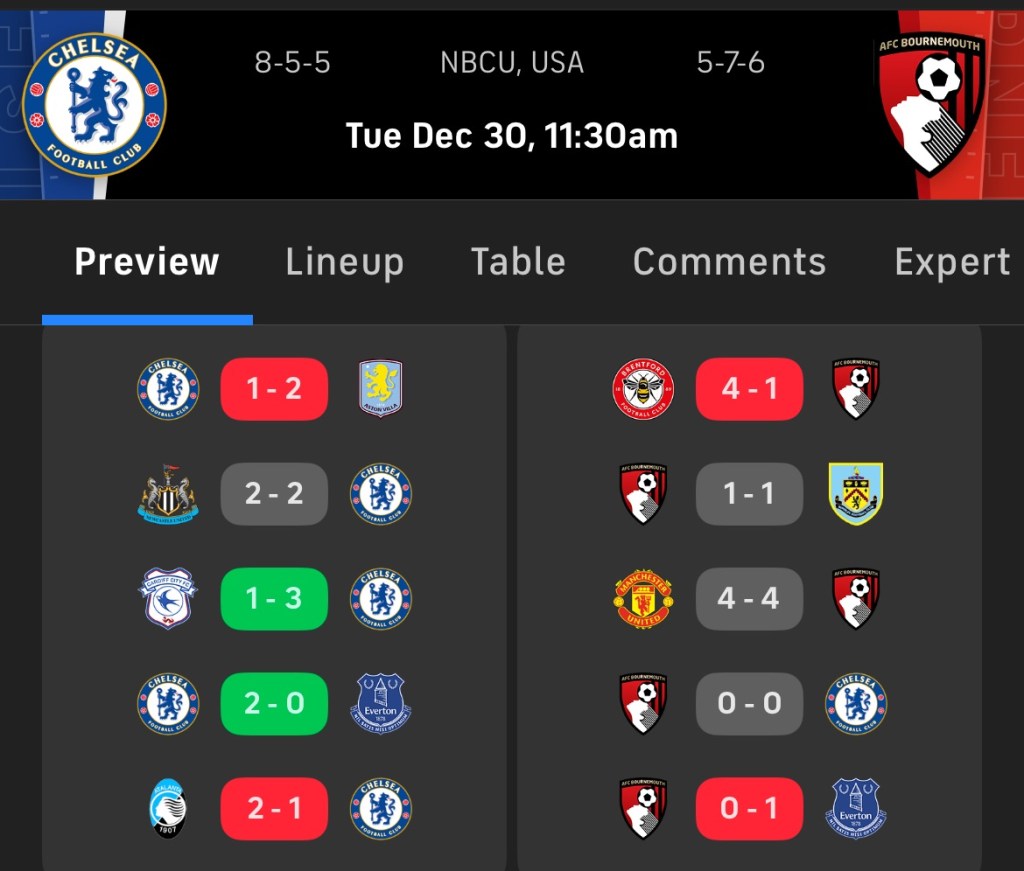Go to the Expert tab
Viewport: 1024px width, 871px height.
point(952,262)
